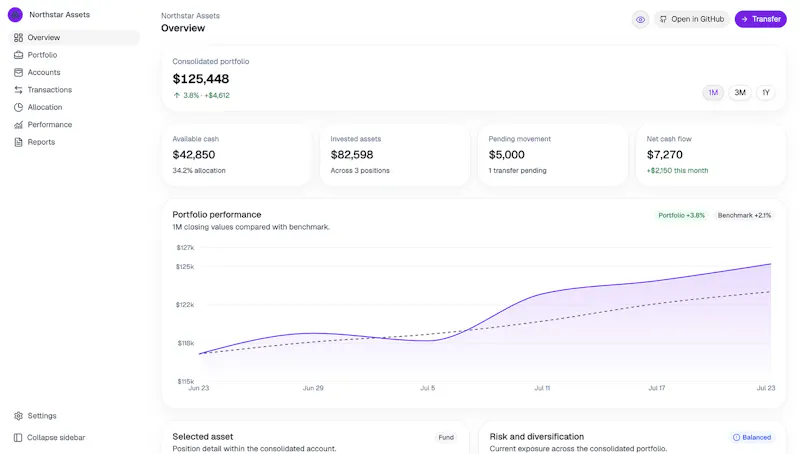
Task: Click Open in GitHub
Action: coord(692,19)
